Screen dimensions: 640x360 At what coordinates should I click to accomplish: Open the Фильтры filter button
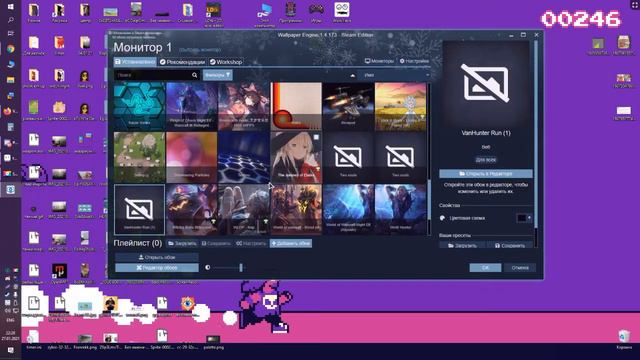218,75
